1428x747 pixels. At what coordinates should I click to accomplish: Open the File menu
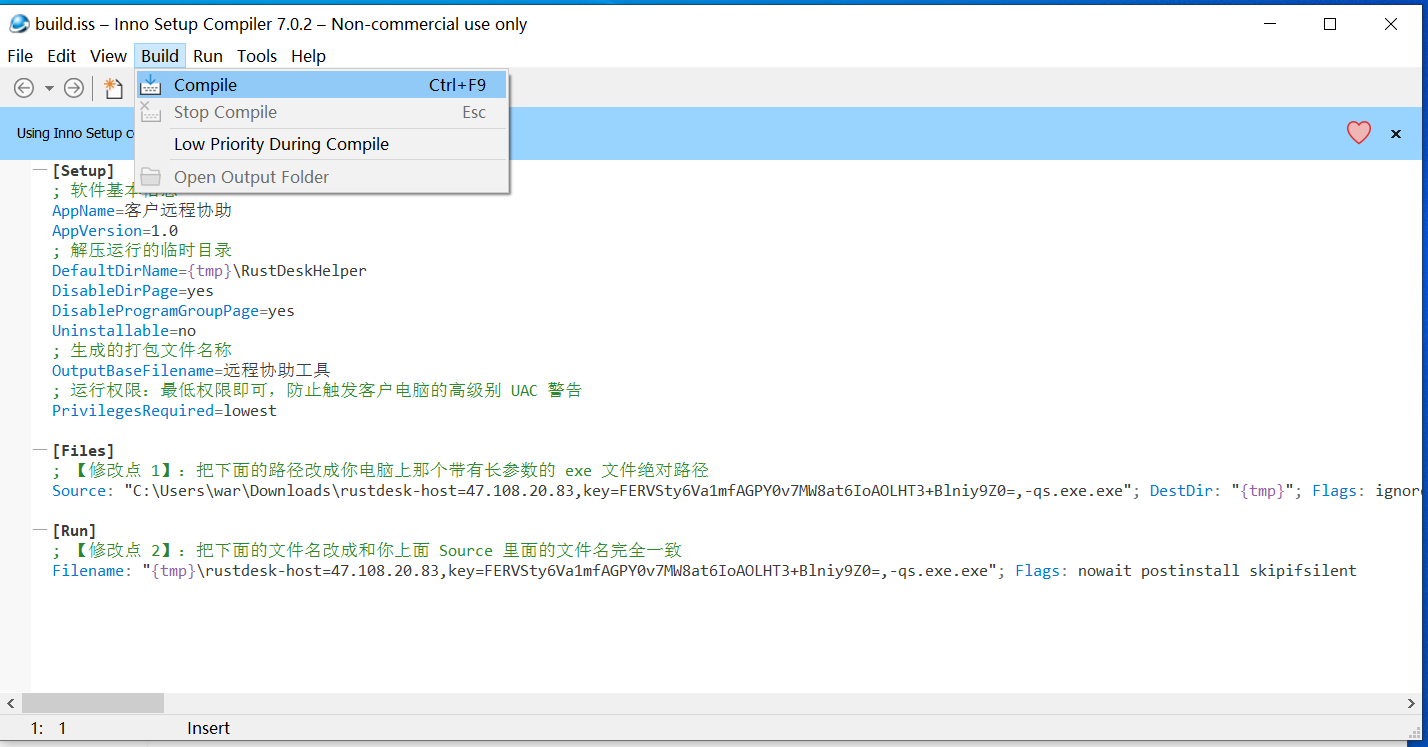click(20, 56)
